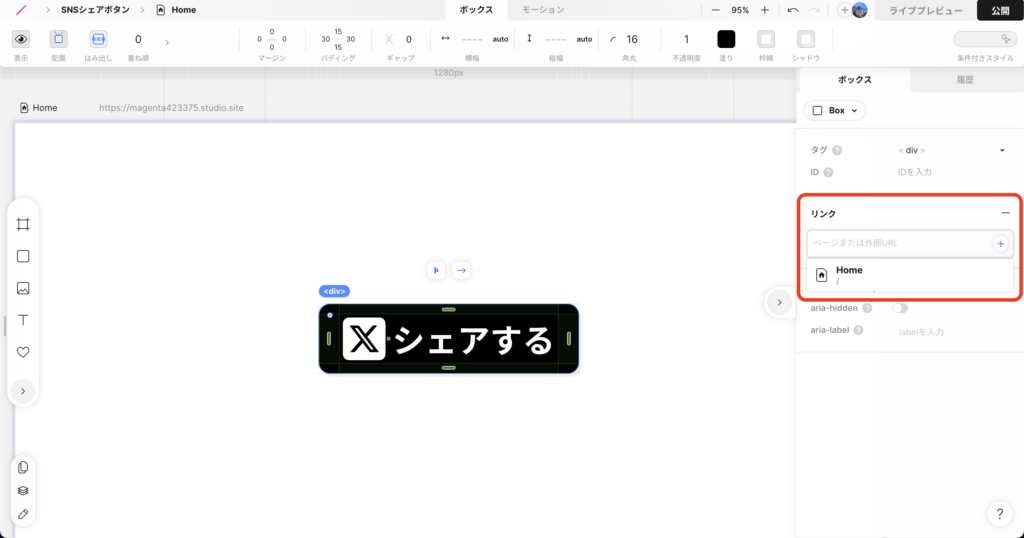1024x538 pixels.
Task: Expand toolbar chevron next to 重ね順
Action: [x=167, y=42]
